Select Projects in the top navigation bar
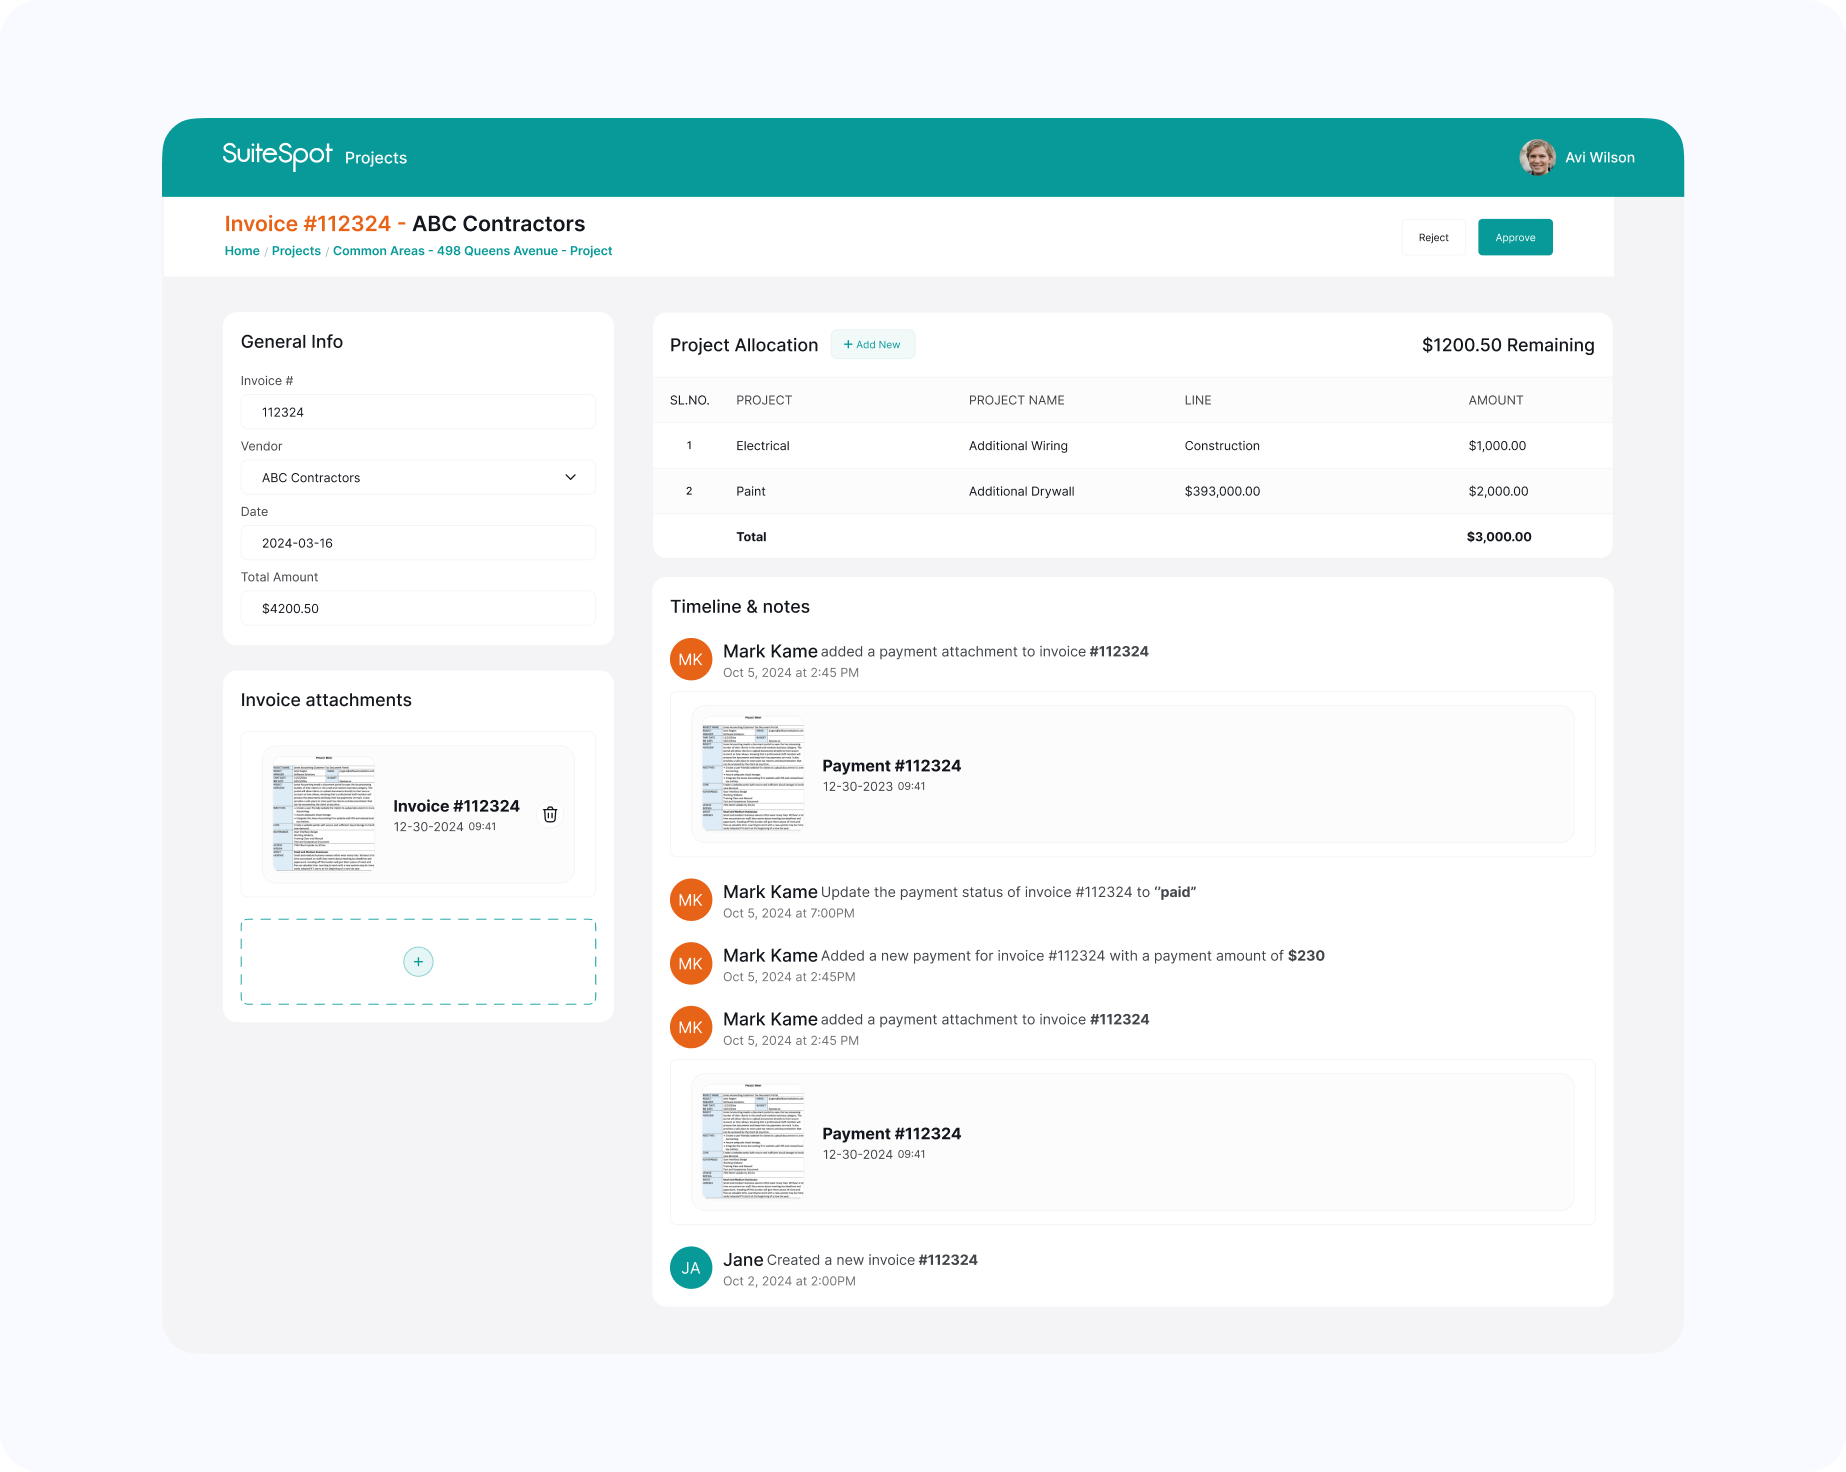The height and width of the screenshot is (1472, 1846). pyautogui.click(x=375, y=157)
